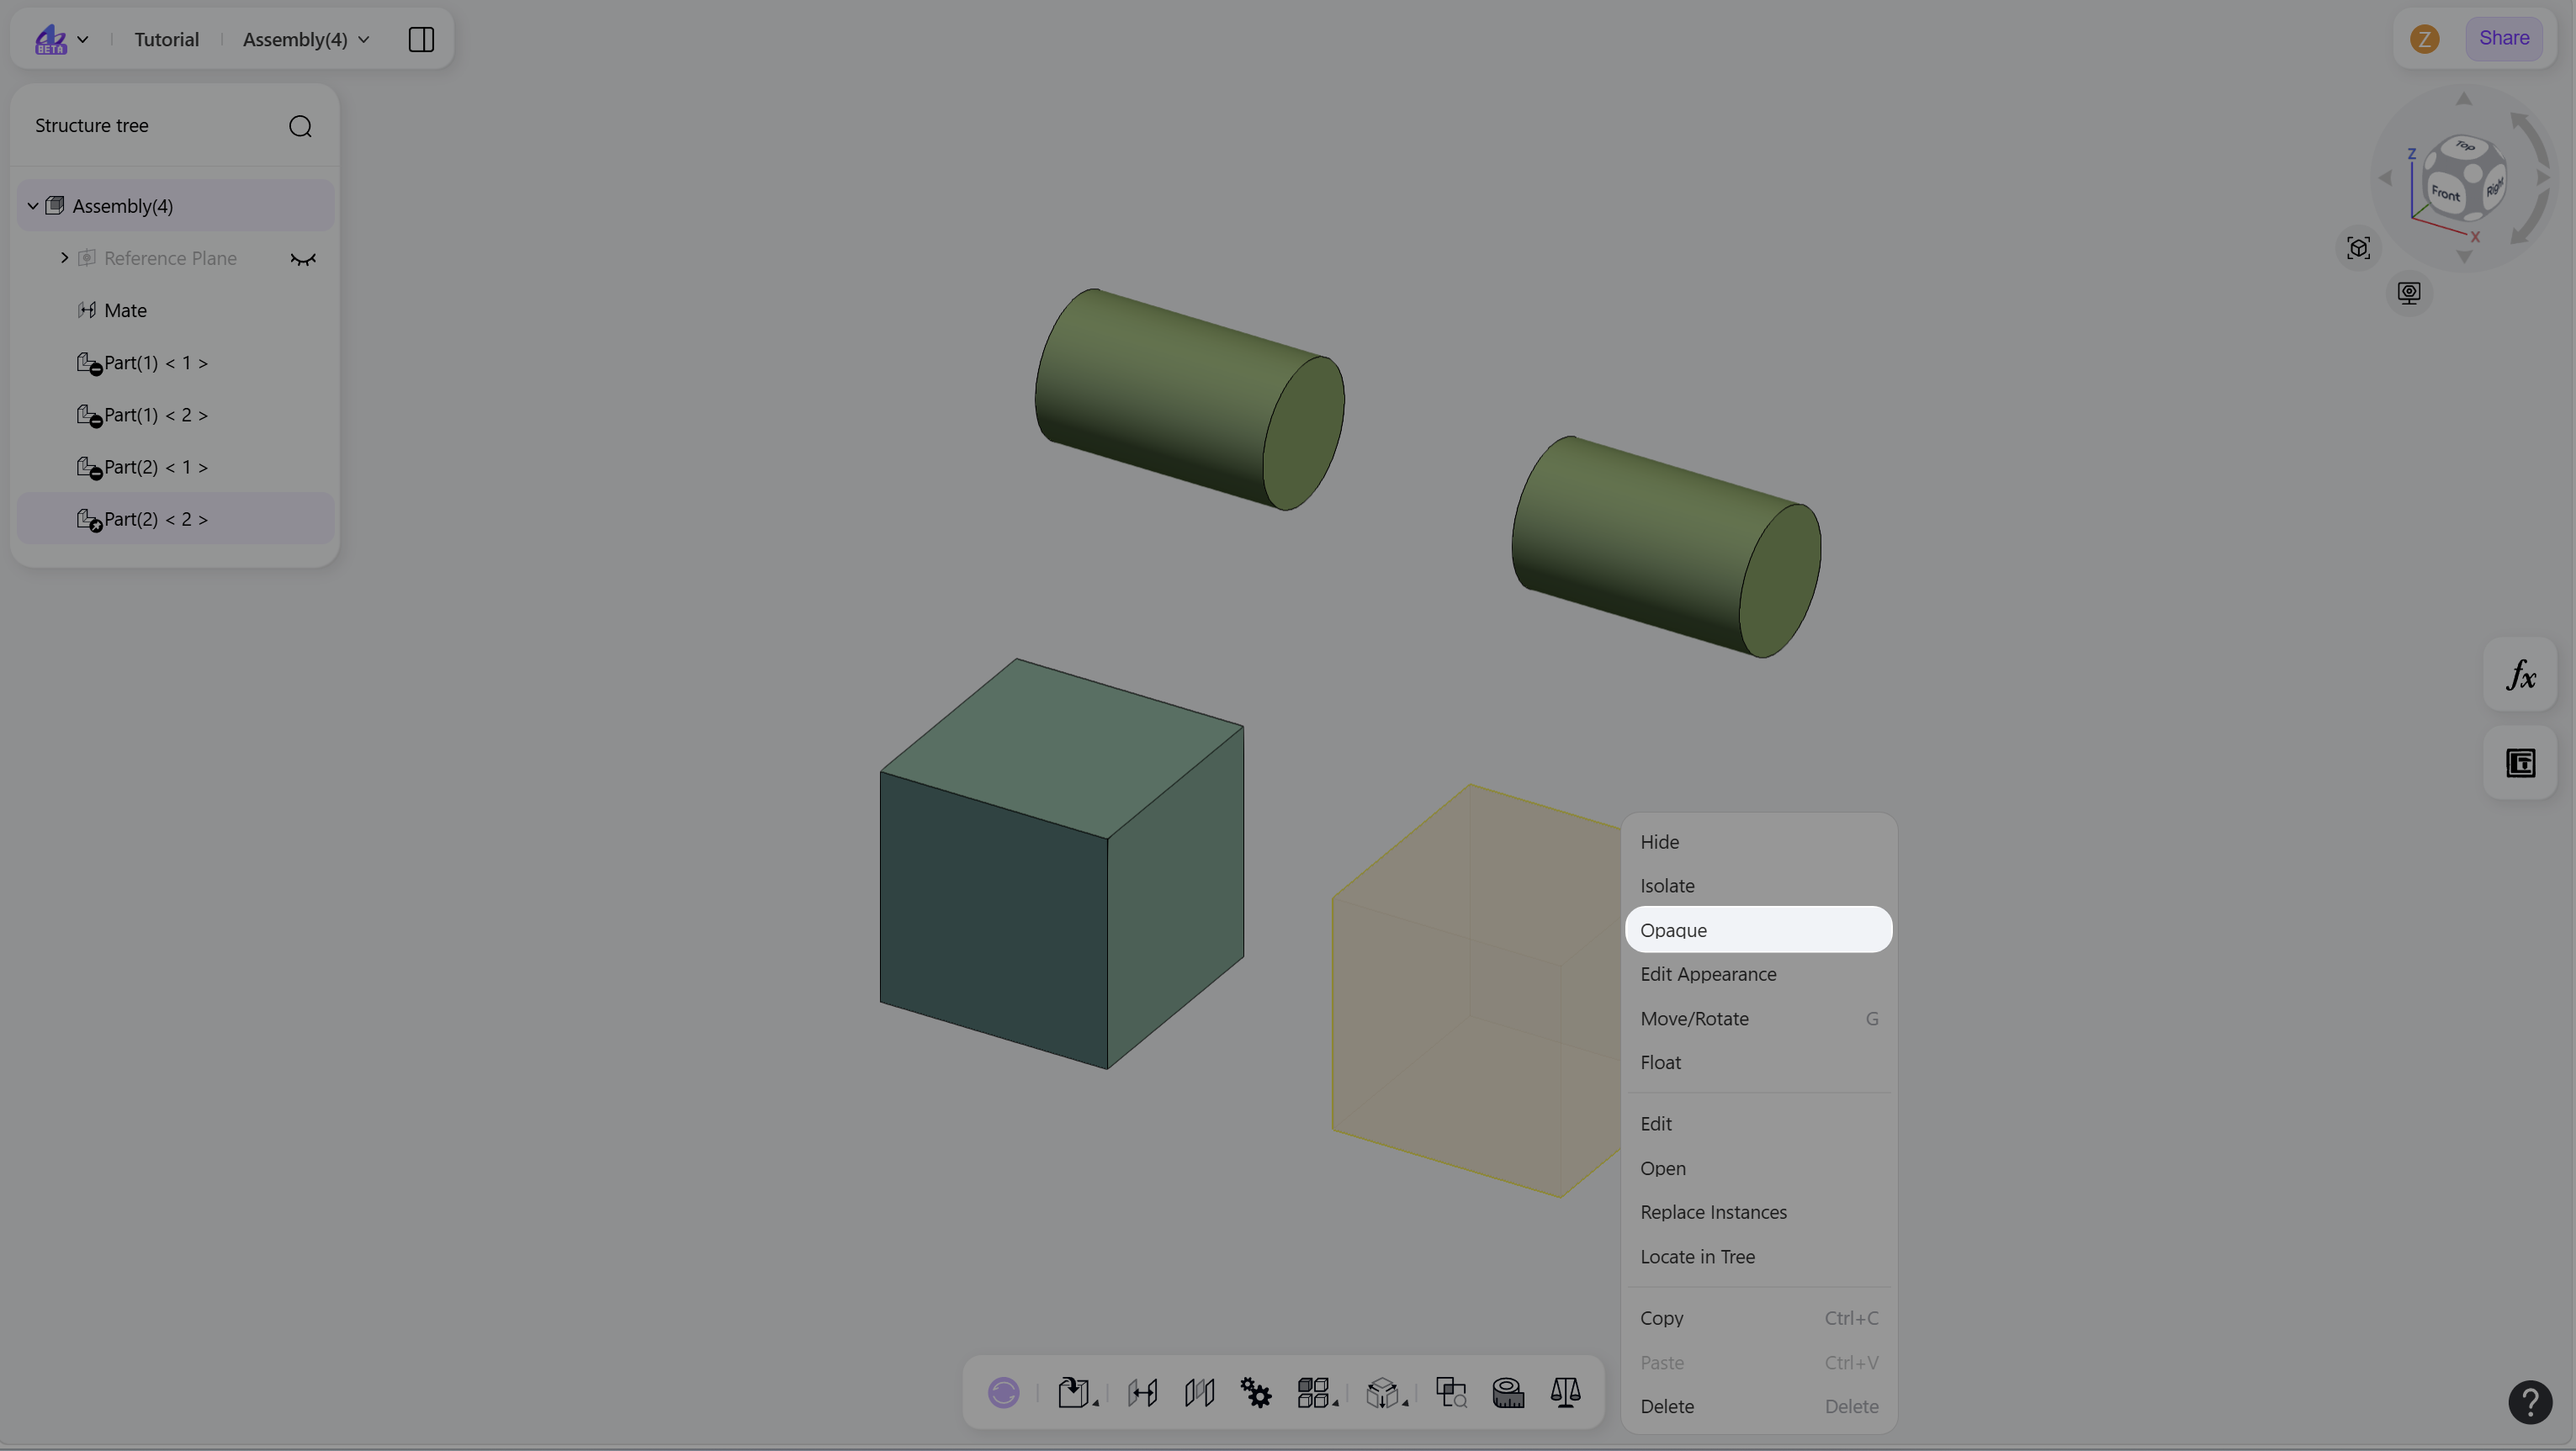This screenshot has width=2576, height=1451.
Task: Click the display view monitor-eye icon
Action: pyautogui.click(x=2409, y=293)
